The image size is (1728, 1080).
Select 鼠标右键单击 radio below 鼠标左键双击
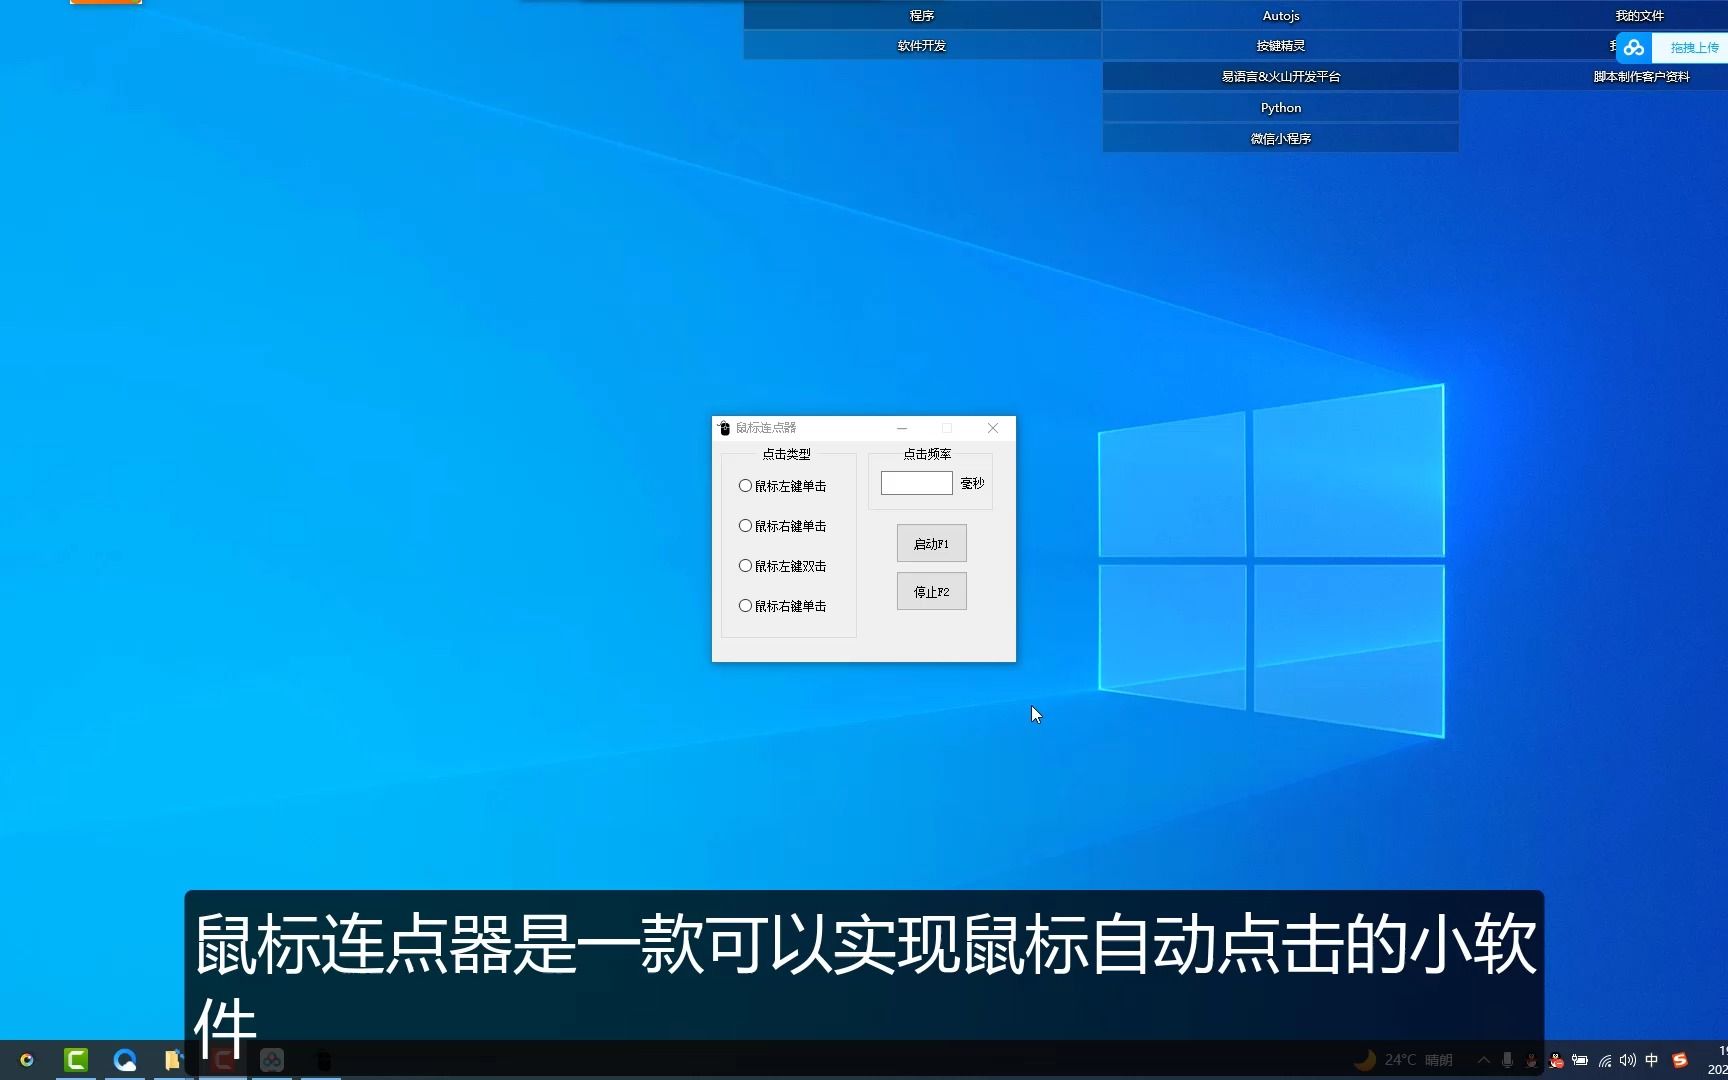[782, 606]
